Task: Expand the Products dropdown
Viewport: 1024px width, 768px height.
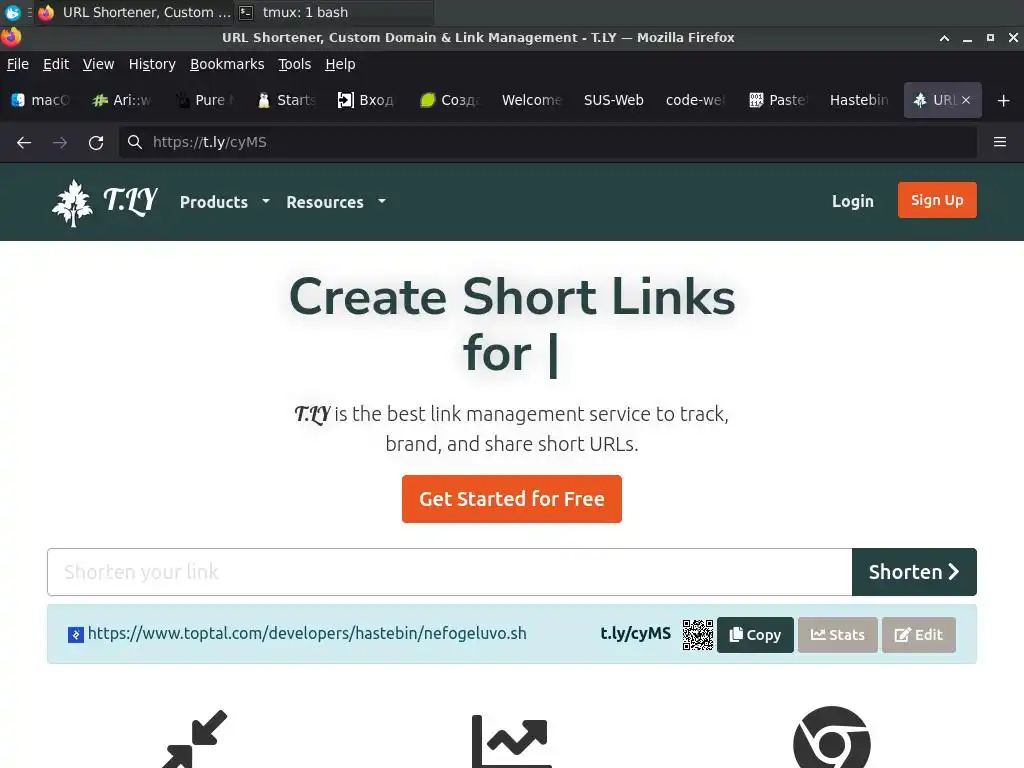Action: tap(225, 202)
